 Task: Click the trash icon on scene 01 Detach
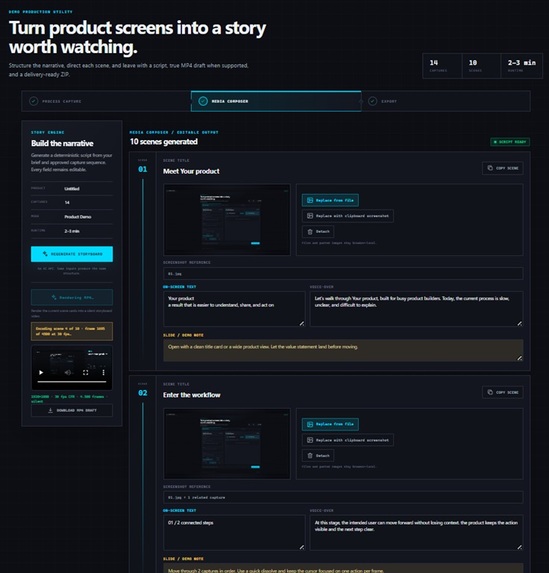coord(310,232)
